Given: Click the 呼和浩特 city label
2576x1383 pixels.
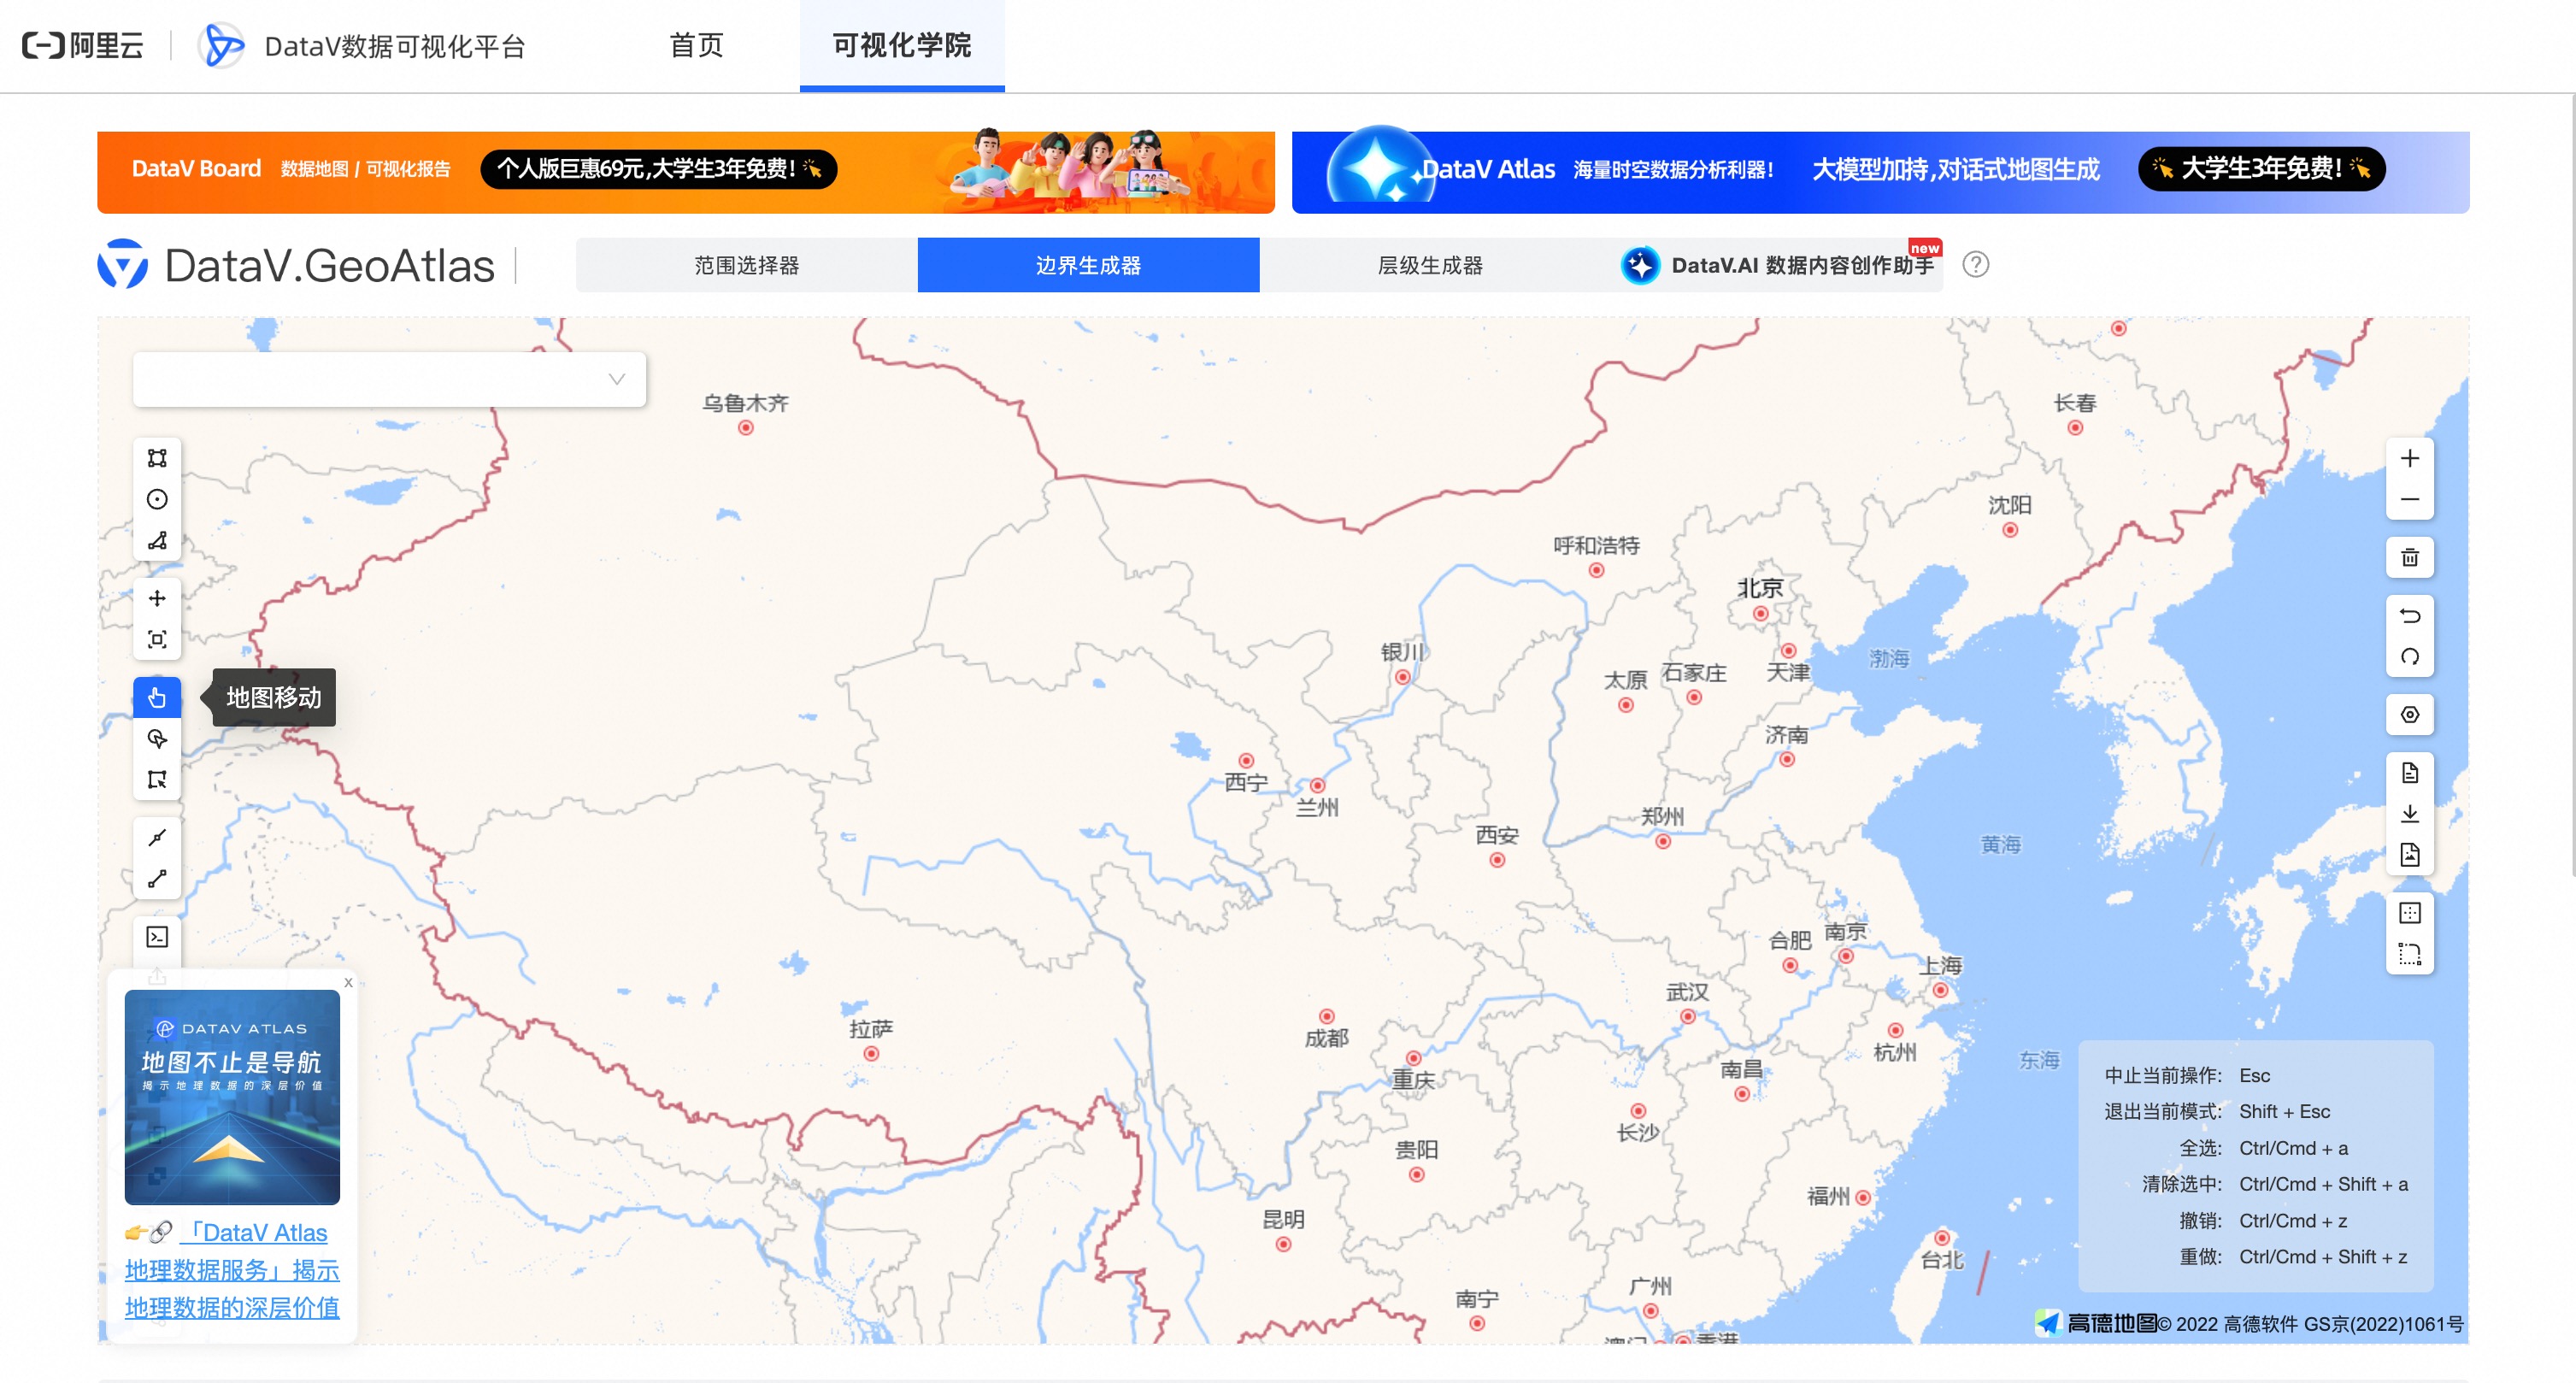Looking at the screenshot, I should click(x=1596, y=545).
